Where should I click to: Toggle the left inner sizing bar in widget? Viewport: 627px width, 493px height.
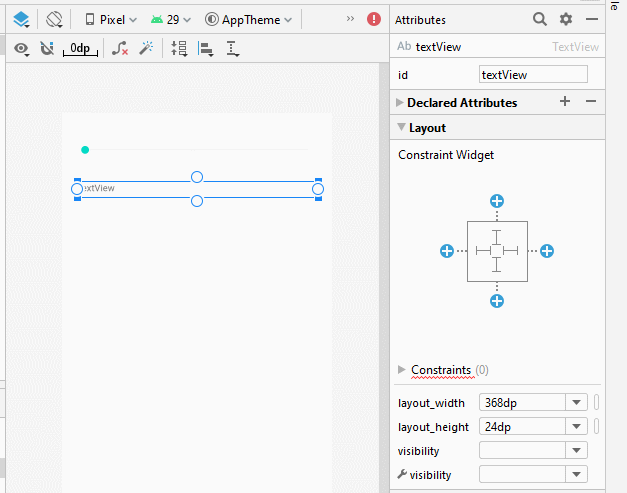pyautogui.click(x=483, y=251)
